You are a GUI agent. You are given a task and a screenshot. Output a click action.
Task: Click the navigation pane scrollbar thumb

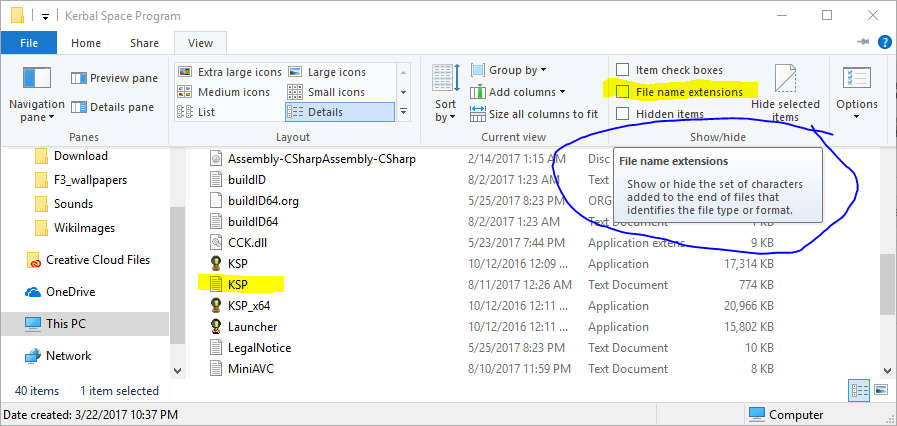coord(177,276)
